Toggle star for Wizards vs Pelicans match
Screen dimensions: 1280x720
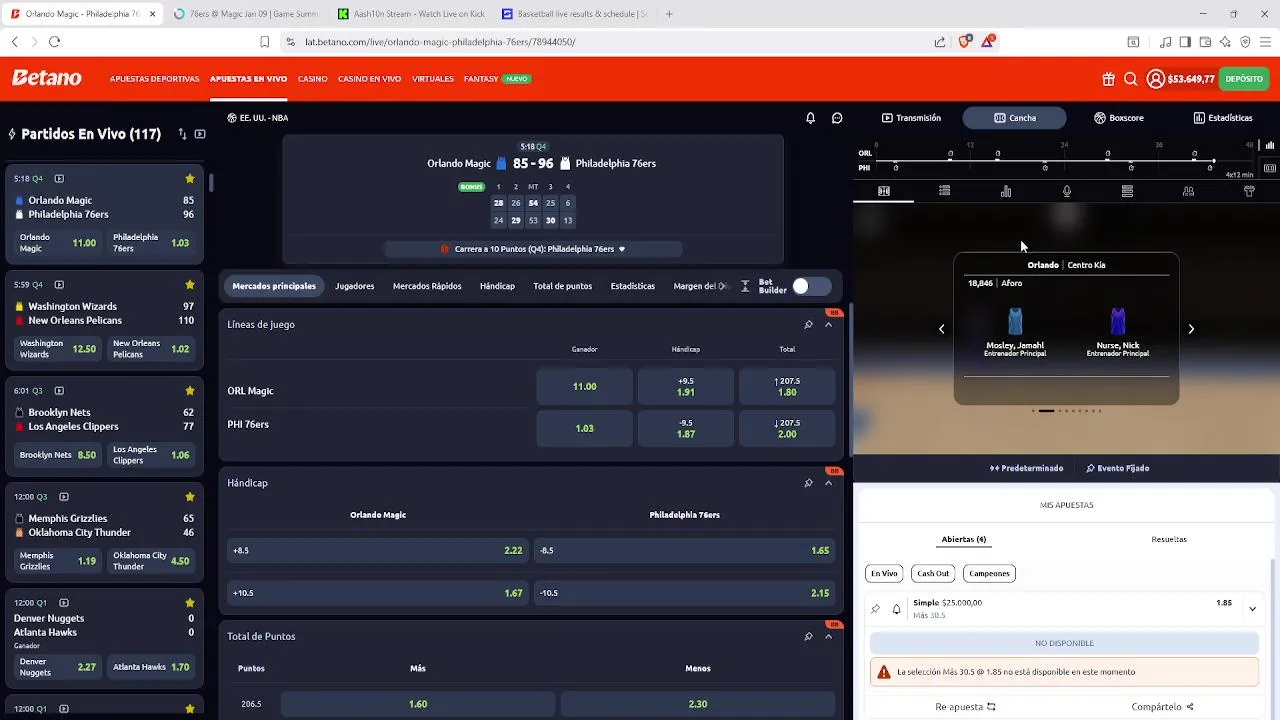click(x=190, y=285)
